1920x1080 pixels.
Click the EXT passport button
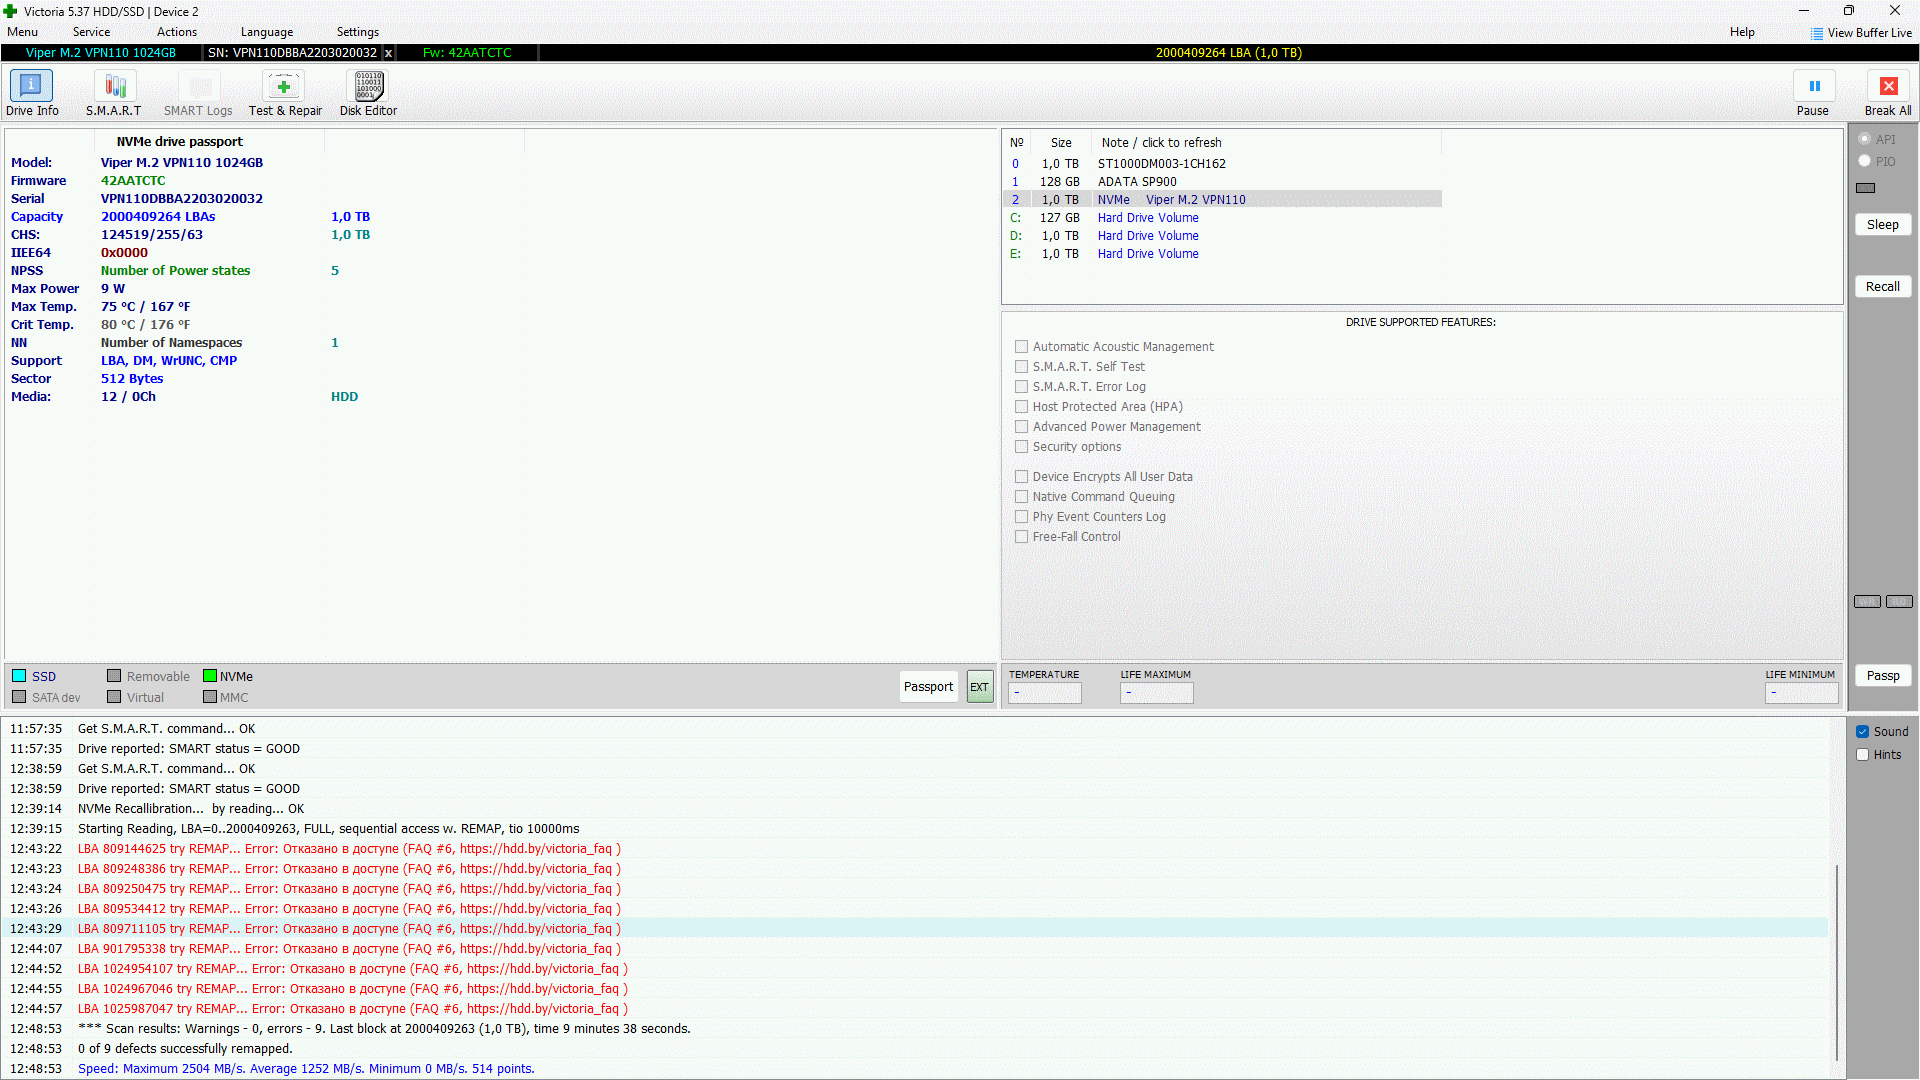click(x=979, y=687)
